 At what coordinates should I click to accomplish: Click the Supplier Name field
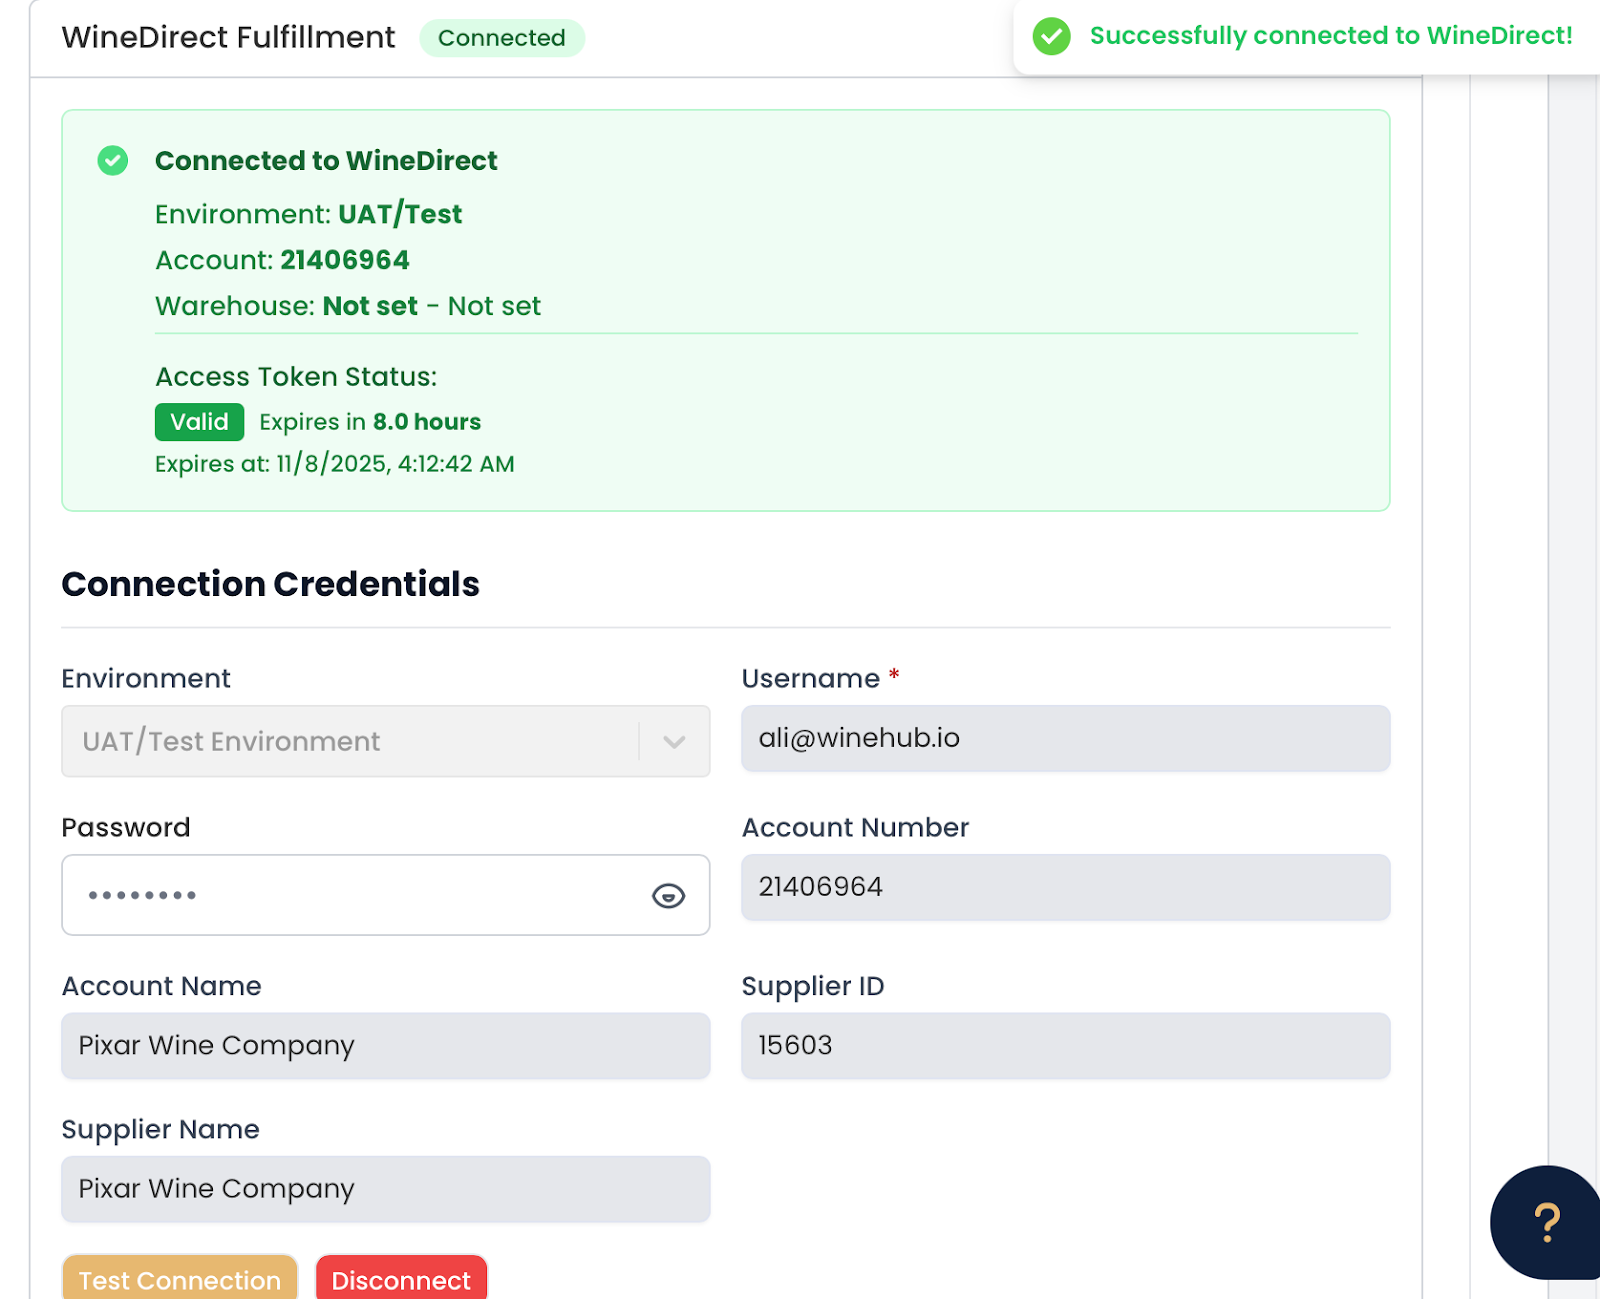click(386, 1189)
